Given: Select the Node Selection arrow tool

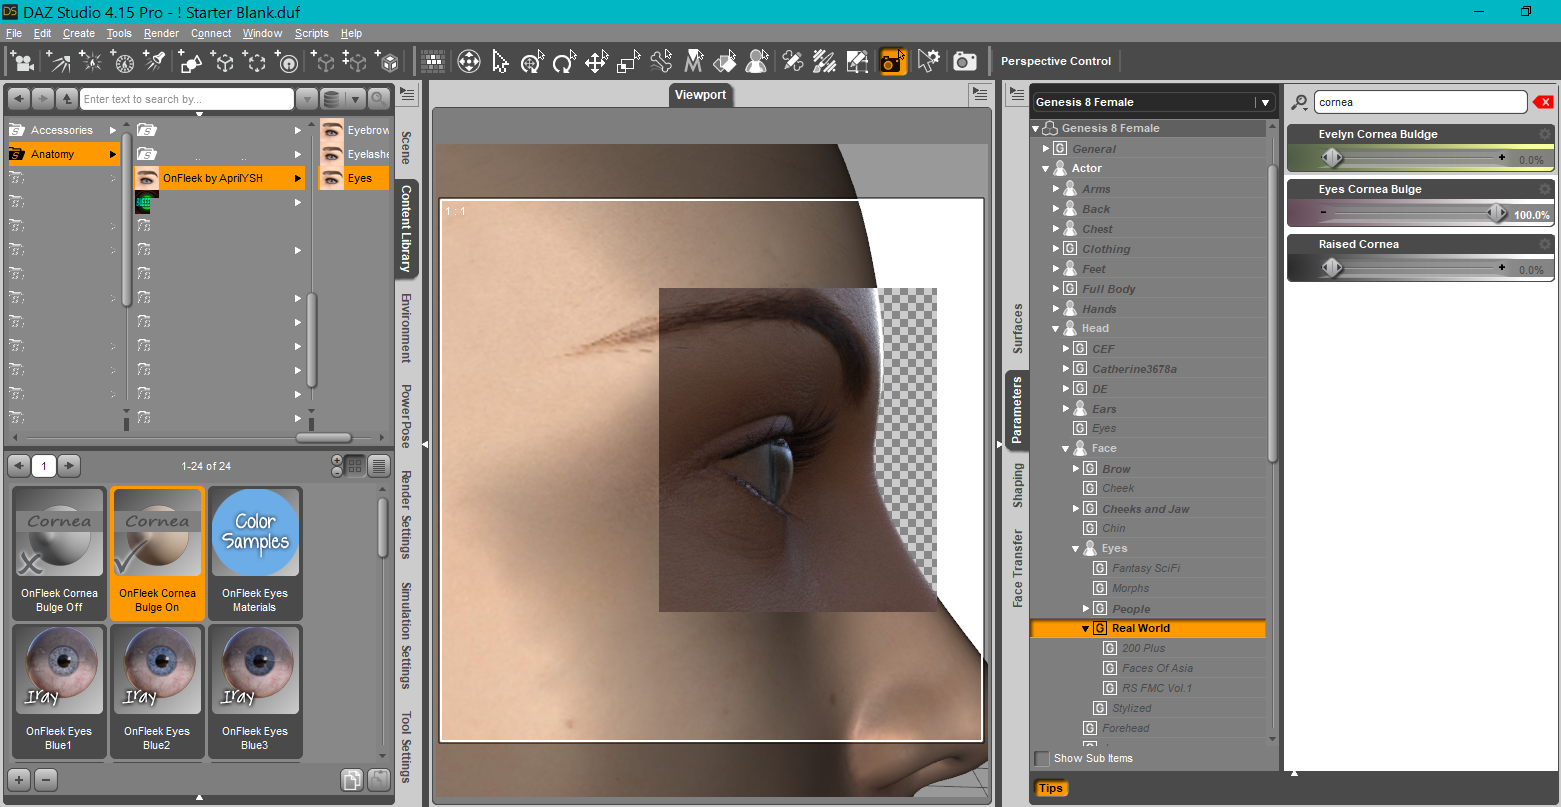Looking at the screenshot, I should (501, 61).
